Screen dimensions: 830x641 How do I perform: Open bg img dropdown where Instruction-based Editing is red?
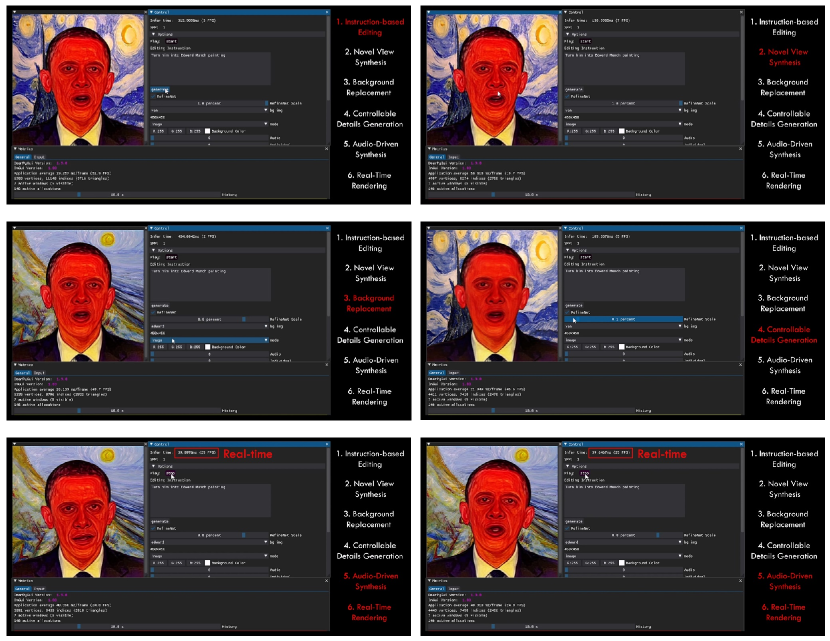(x=209, y=110)
